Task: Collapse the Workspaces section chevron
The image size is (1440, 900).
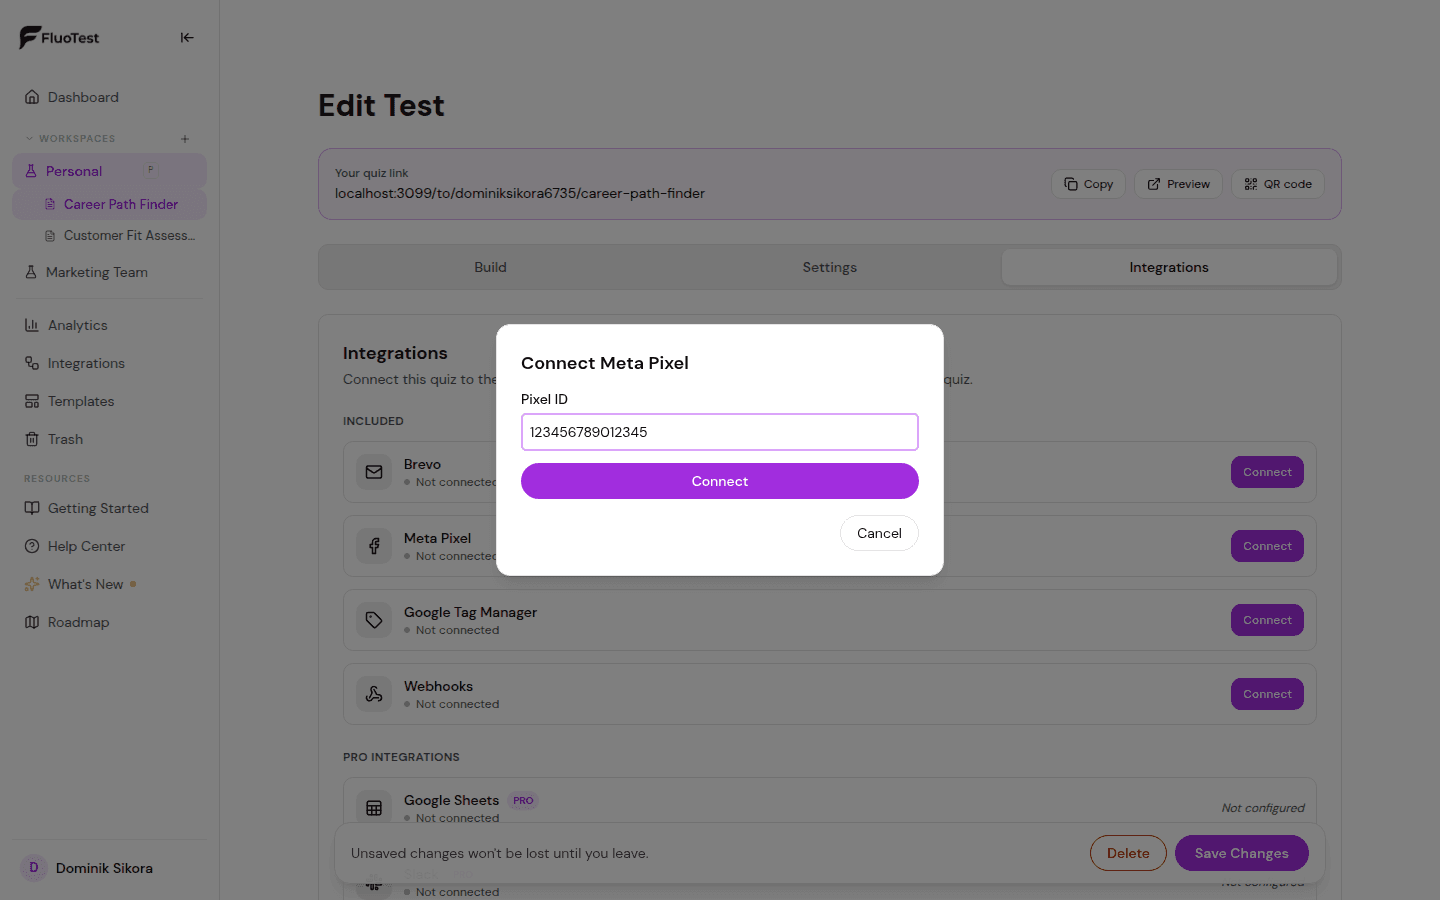Action: [29, 139]
